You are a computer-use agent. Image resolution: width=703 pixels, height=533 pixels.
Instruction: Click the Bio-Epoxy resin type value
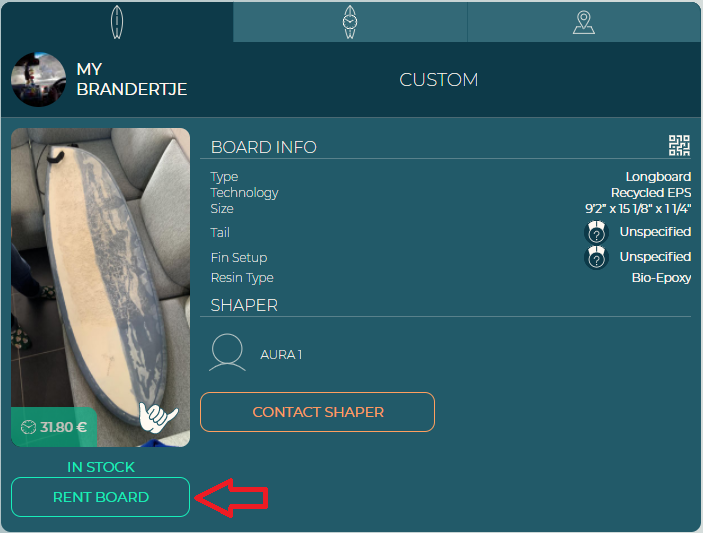click(x=661, y=278)
